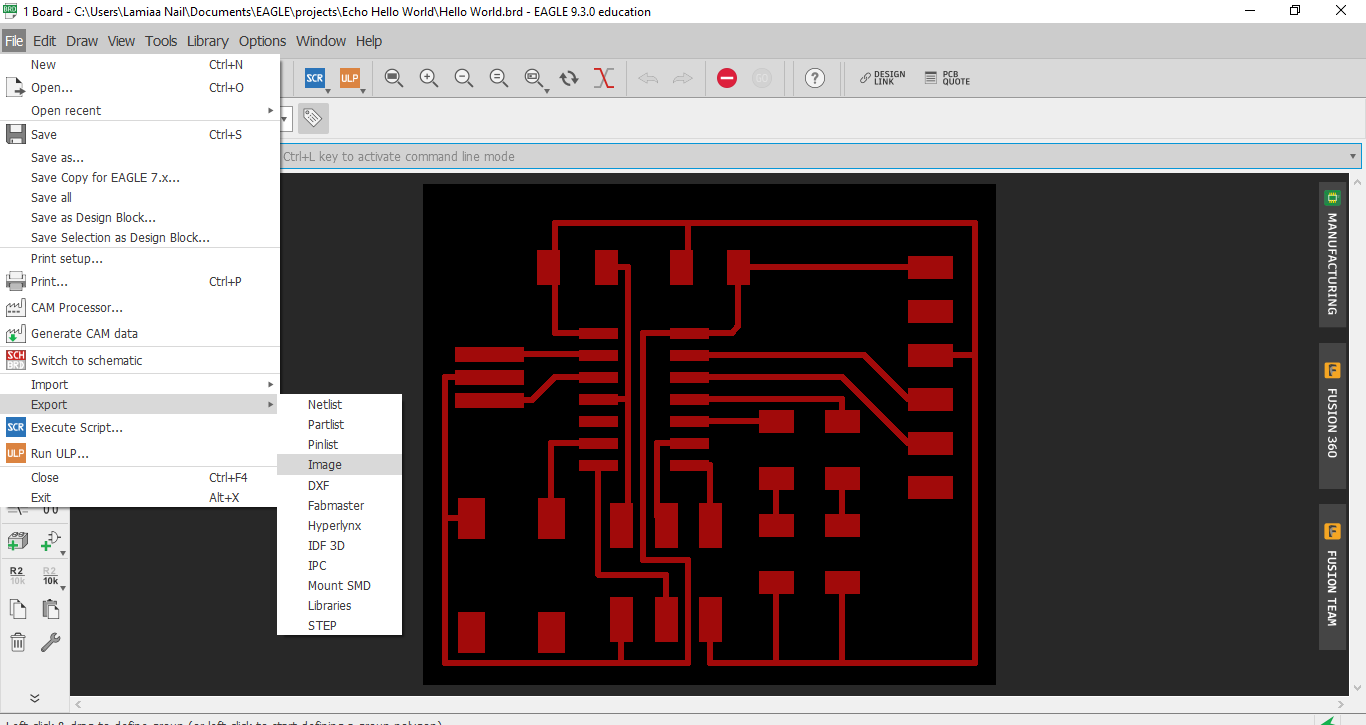Open the Tools menu
Image resolution: width=1366 pixels, height=725 pixels.
[161, 41]
